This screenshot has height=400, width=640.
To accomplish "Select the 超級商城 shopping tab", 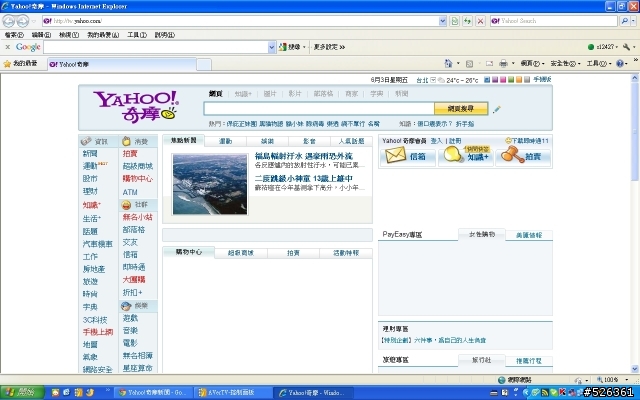I will click(240, 253).
